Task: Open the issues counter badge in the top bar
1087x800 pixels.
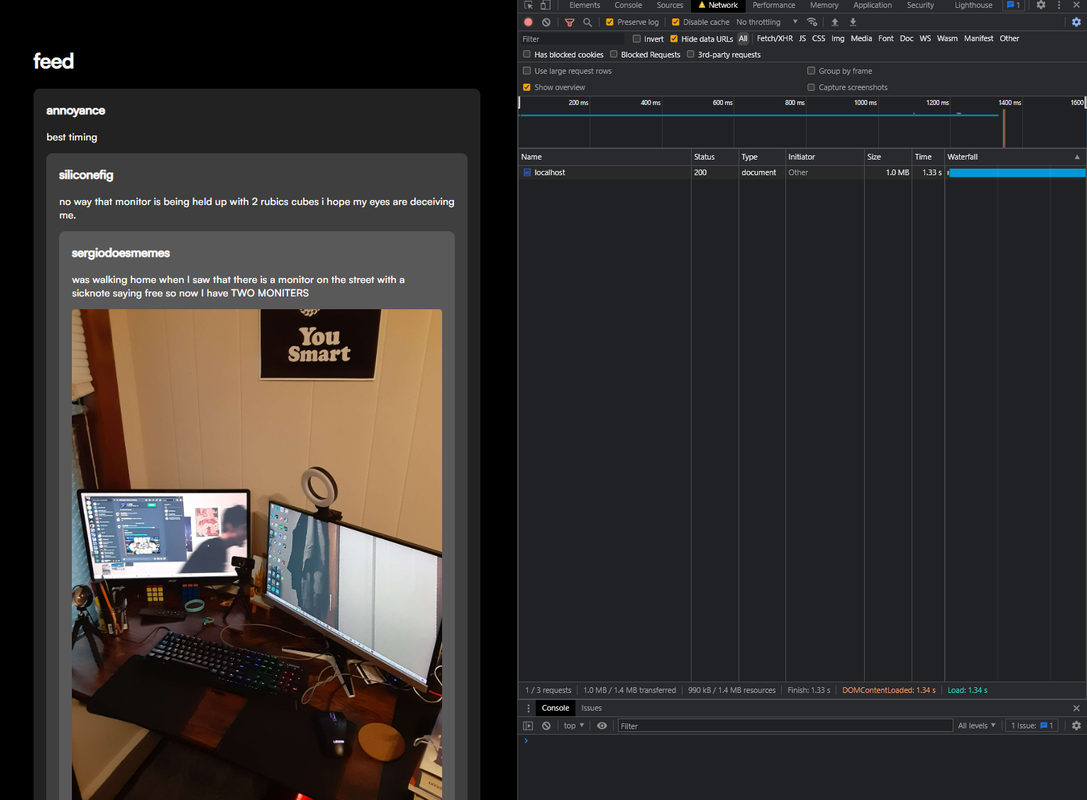Action: (x=1014, y=5)
